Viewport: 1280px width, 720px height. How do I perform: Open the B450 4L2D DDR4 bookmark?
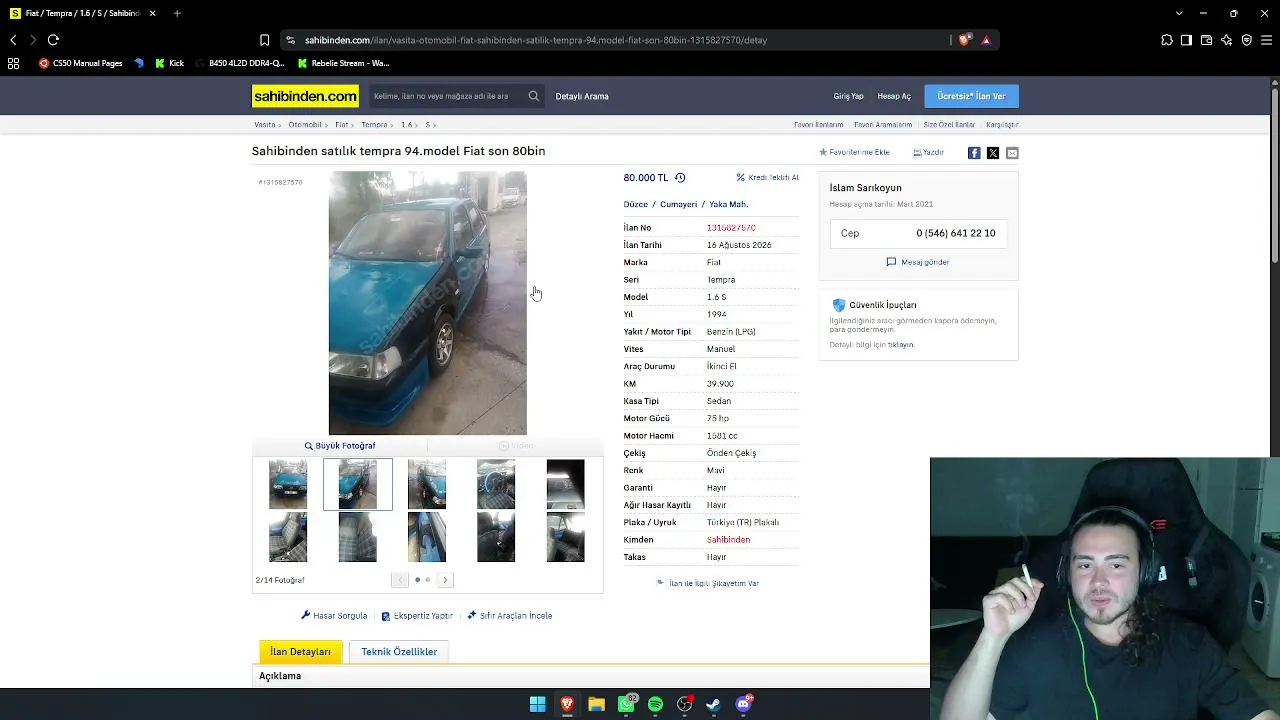tap(240, 63)
